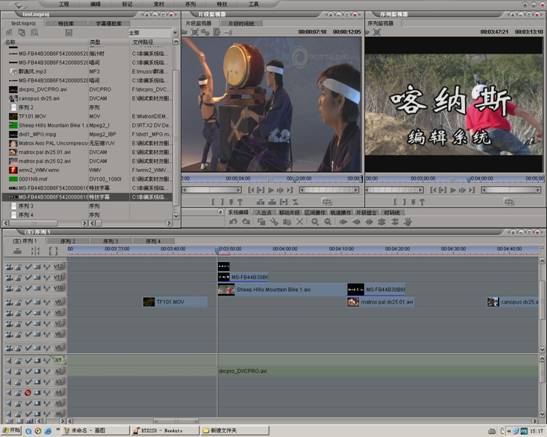Click the zoom-out magnifier in the editing toolbar
The width and height of the screenshot is (547, 437).
pyautogui.click(x=328, y=221)
